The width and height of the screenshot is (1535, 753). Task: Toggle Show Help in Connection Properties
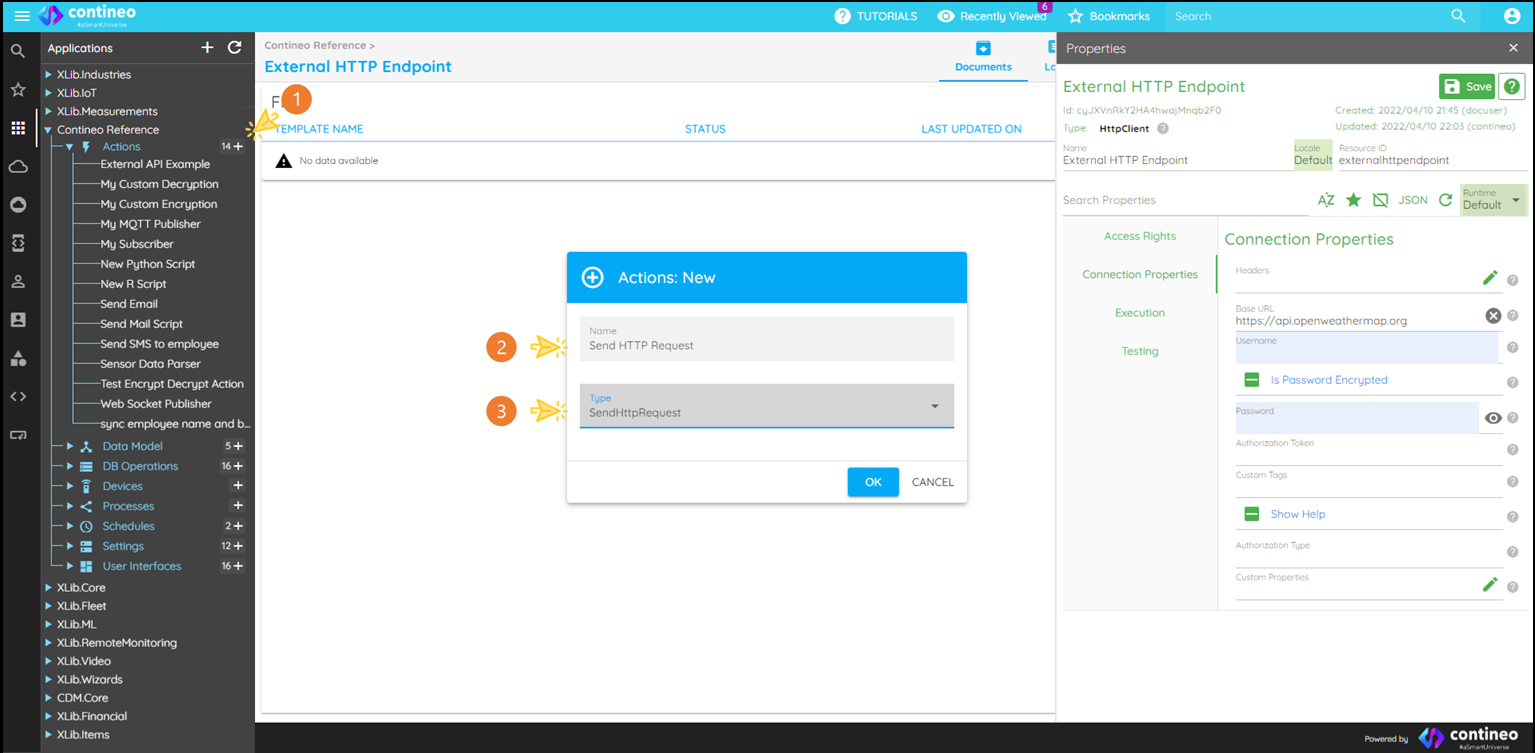1251,513
